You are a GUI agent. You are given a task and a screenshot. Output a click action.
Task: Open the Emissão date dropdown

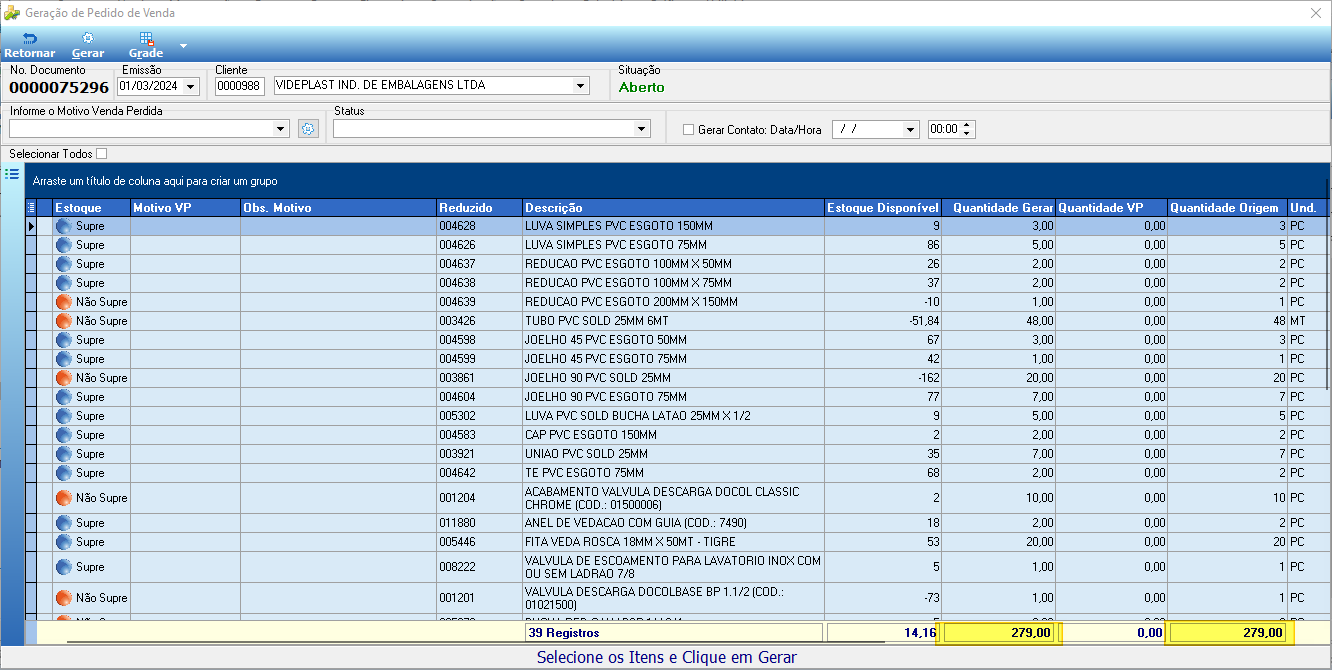[x=191, y=87]
